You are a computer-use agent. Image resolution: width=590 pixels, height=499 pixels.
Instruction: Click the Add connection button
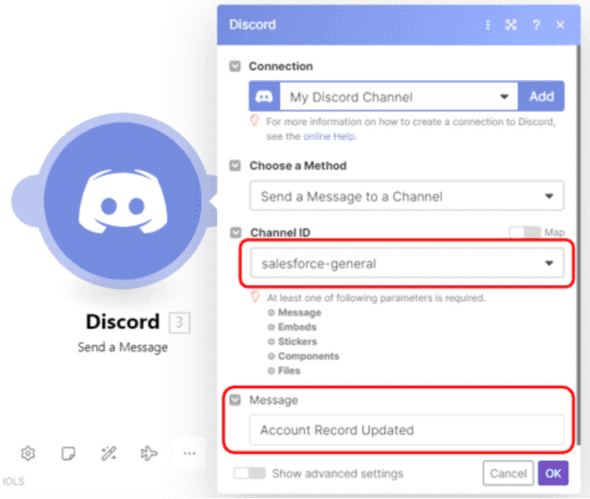pyautogui.click(x=541, y=96)
